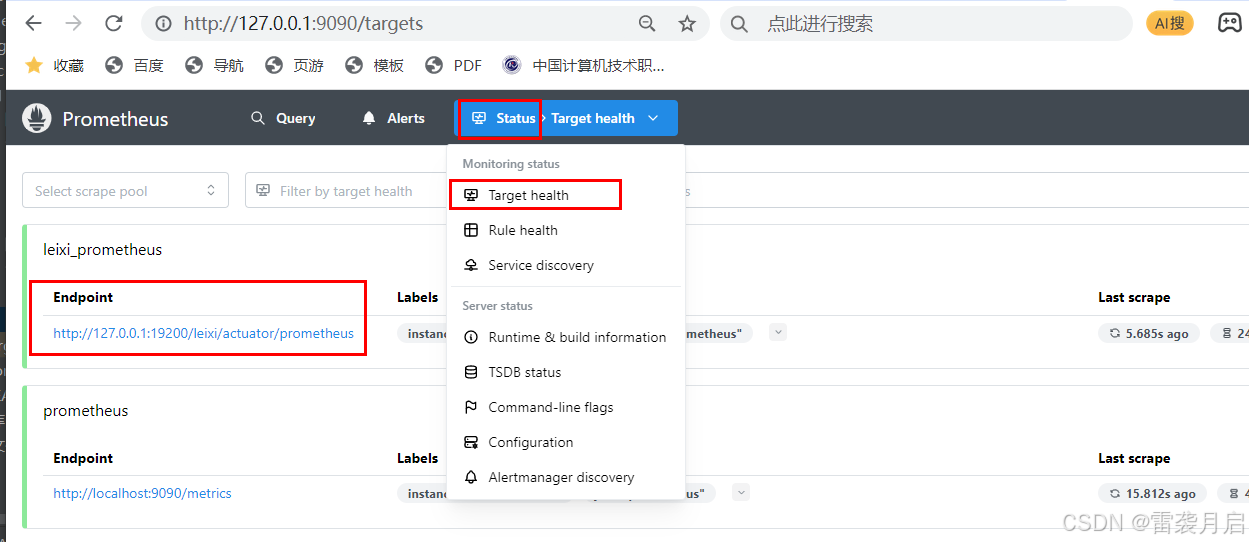Open the 127.0.0.1:19200/leixi/actuator/prometheus endpoint link
1249x542 pixels.
pyautogui.click(x=203, y=333)
